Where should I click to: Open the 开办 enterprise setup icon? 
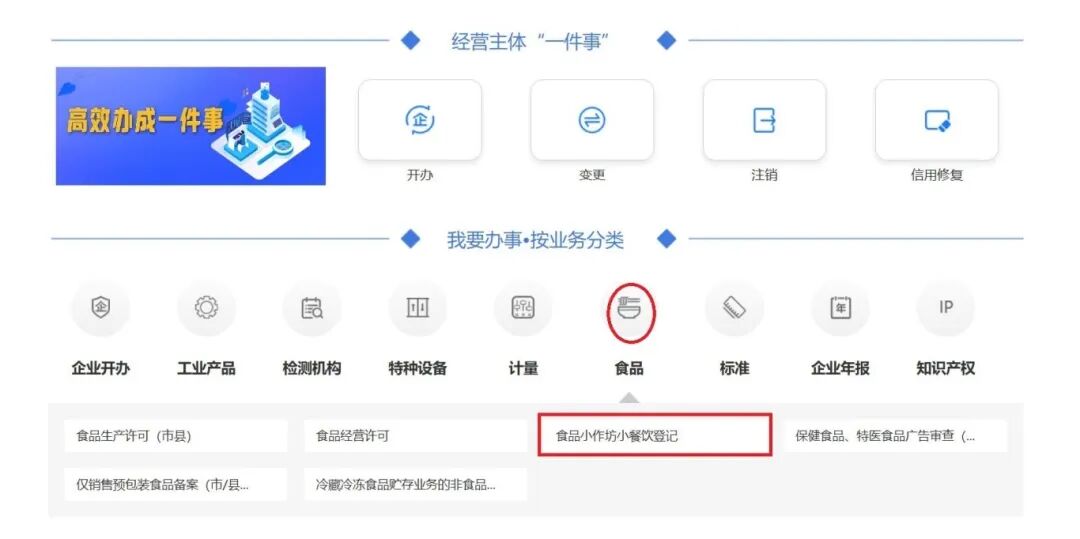click(420, 120)
